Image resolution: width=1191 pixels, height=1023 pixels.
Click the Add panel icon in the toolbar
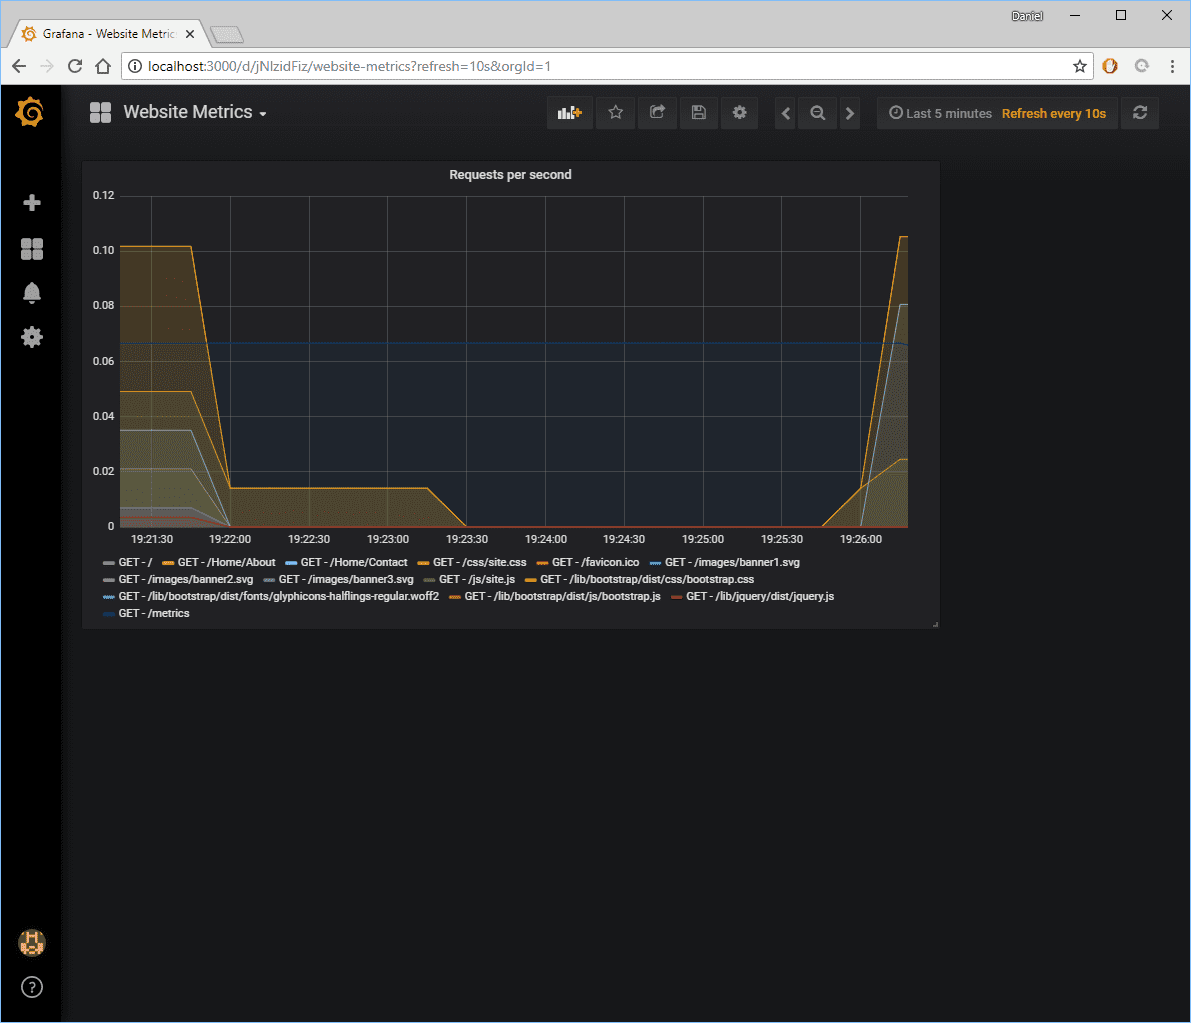(x=569, y=113)
